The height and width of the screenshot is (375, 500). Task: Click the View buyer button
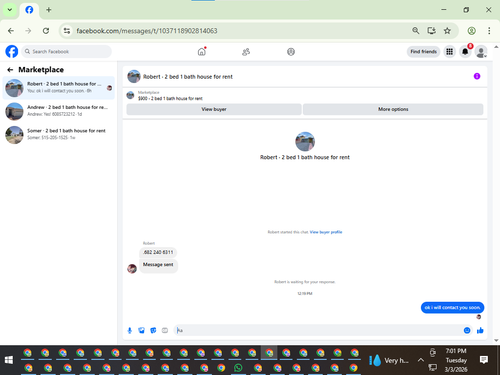click(x=214, y=109)
